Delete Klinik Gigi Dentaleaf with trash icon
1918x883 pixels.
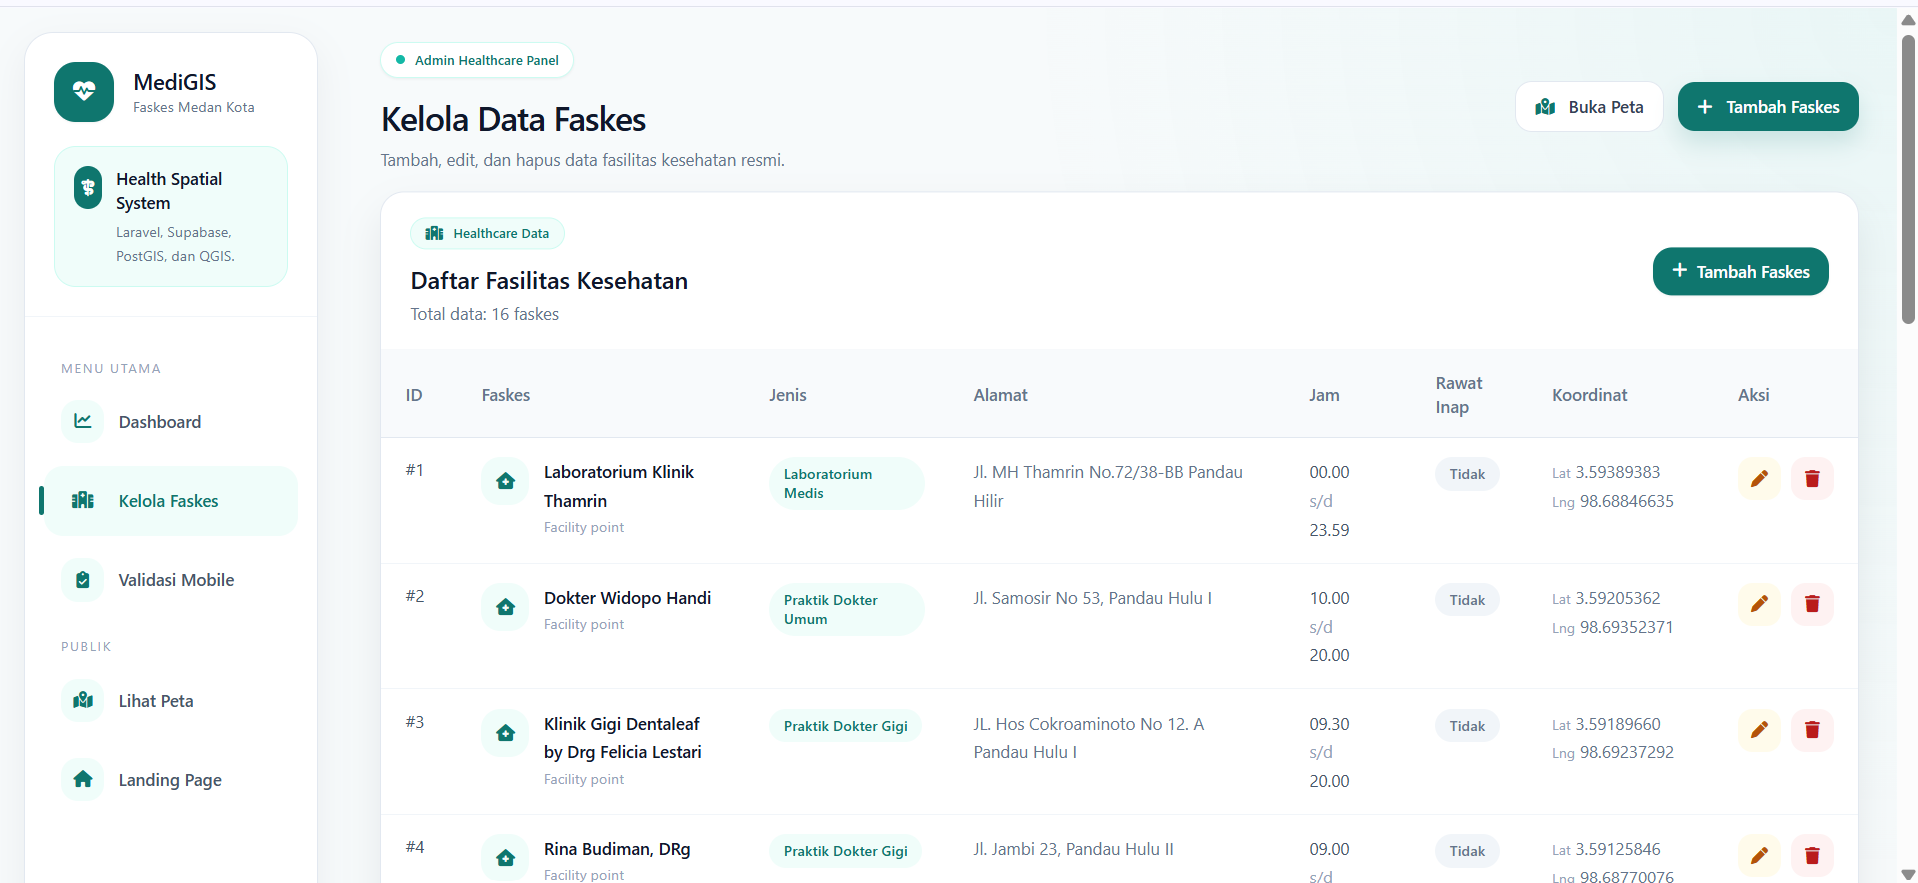(1812, 730)
